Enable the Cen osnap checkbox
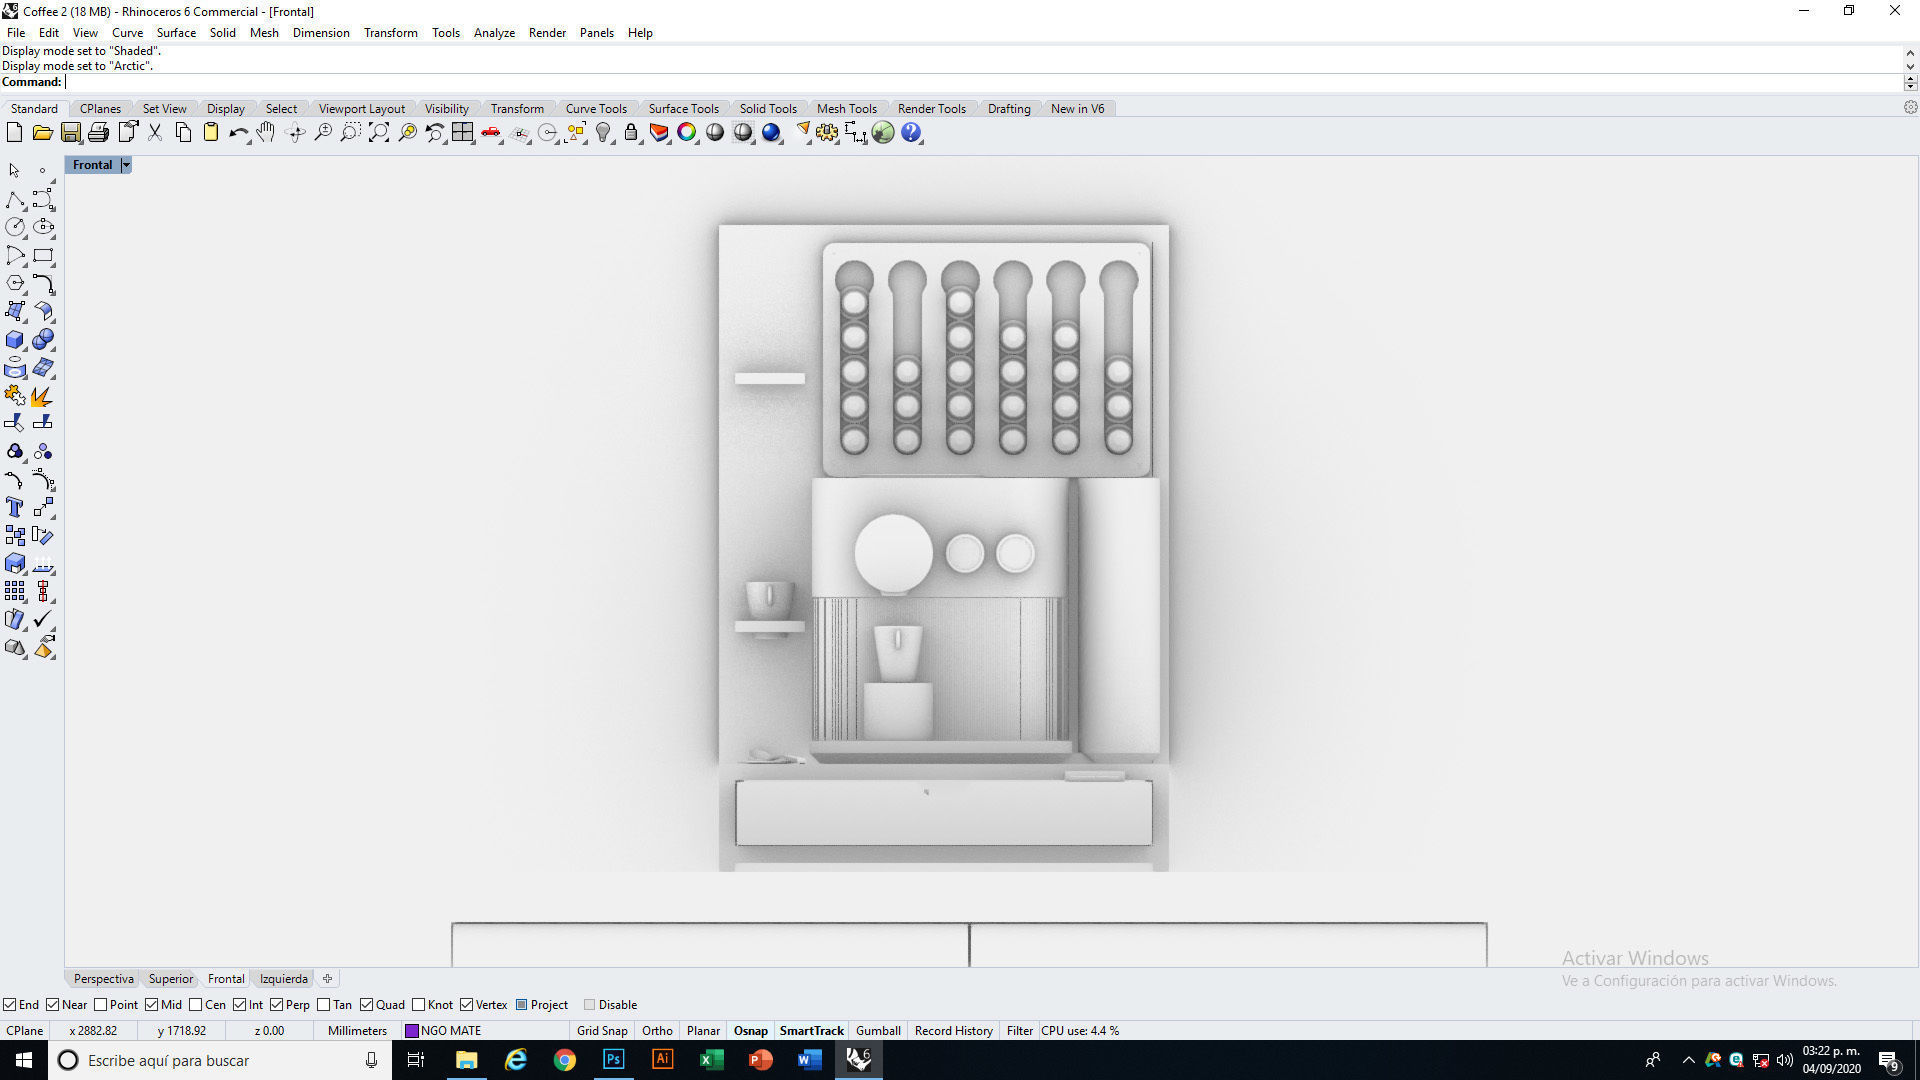The image size is (1920, 1080). (196, 1005)
